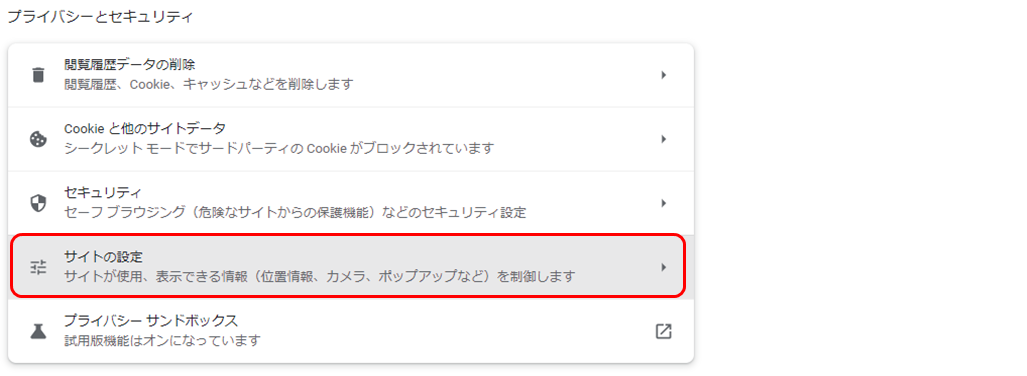Open 閲覧履歴データの削除 title
This screenshot has height=376, width=1027.
(130, 65)
